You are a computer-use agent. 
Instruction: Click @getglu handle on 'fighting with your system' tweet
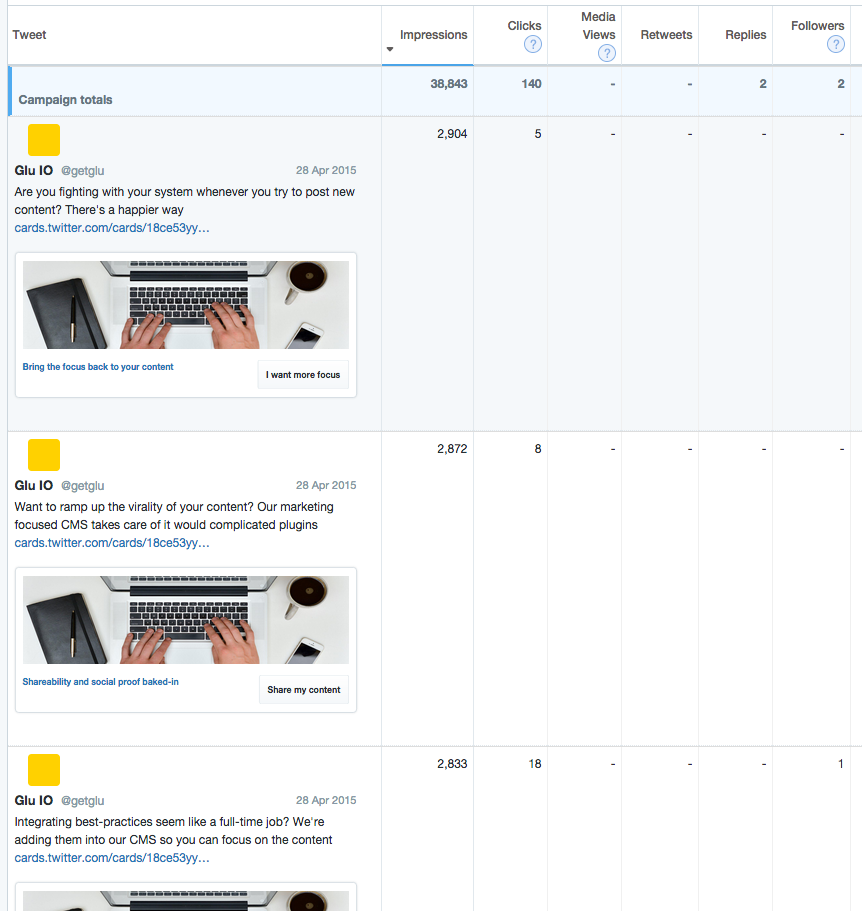pos(82,171)
